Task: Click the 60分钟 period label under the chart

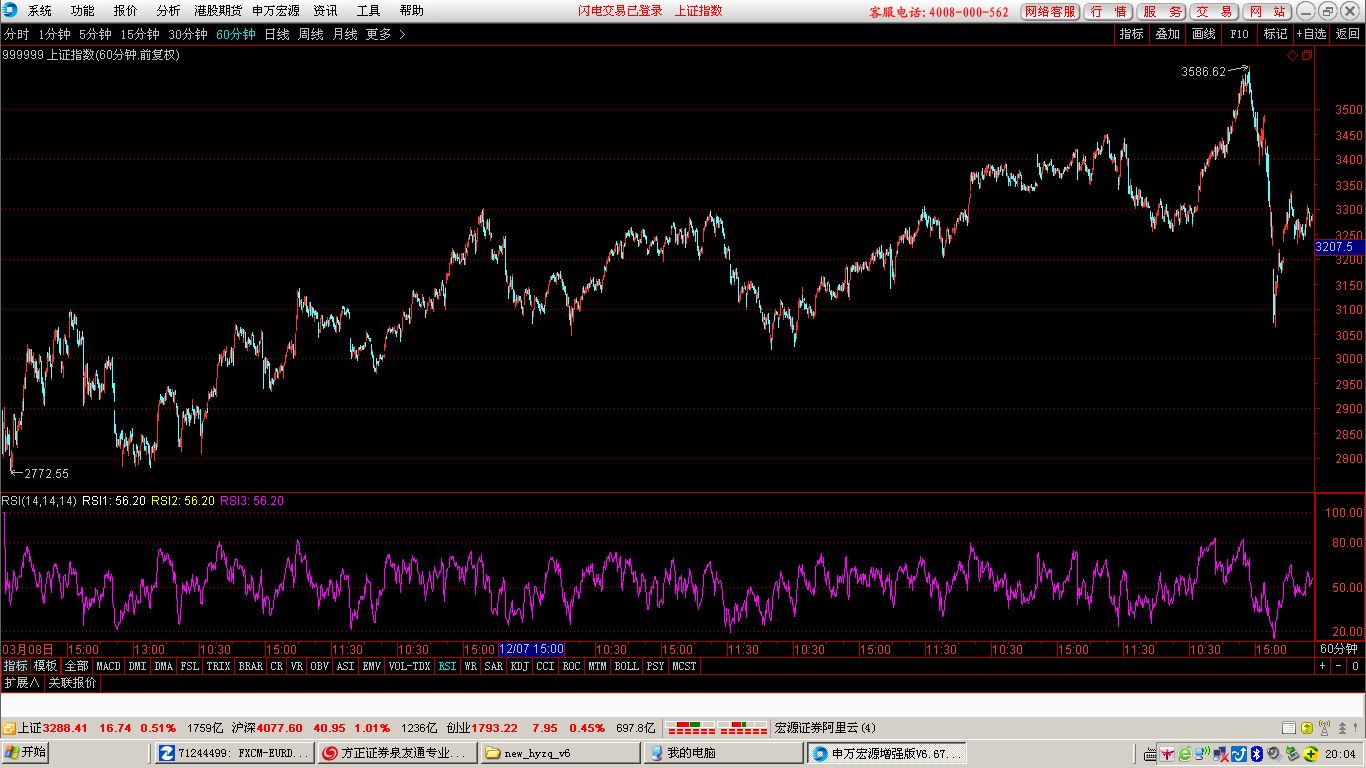Action: (1339, 650)
